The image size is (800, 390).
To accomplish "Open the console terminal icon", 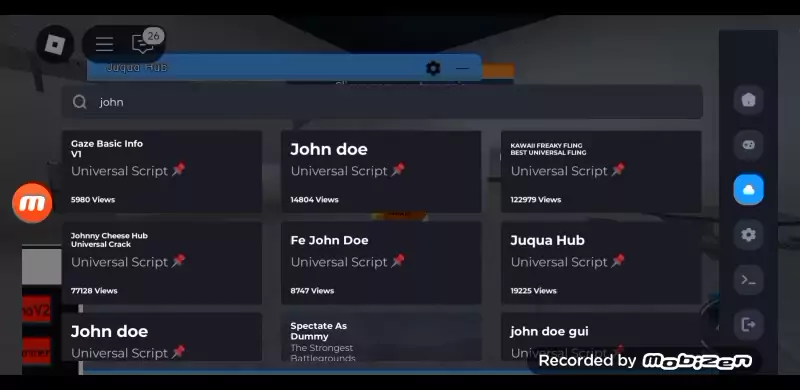I will click(748, 280).
